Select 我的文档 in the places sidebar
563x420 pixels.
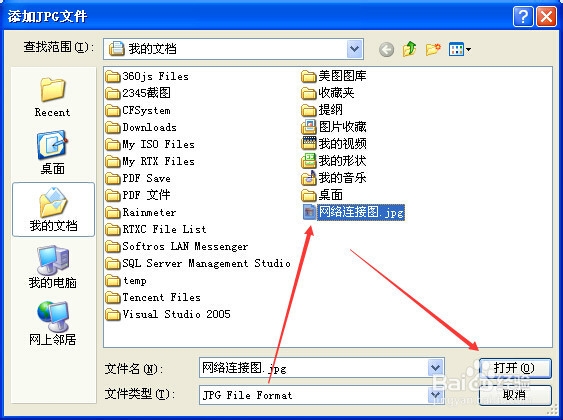tap(53, 210)
